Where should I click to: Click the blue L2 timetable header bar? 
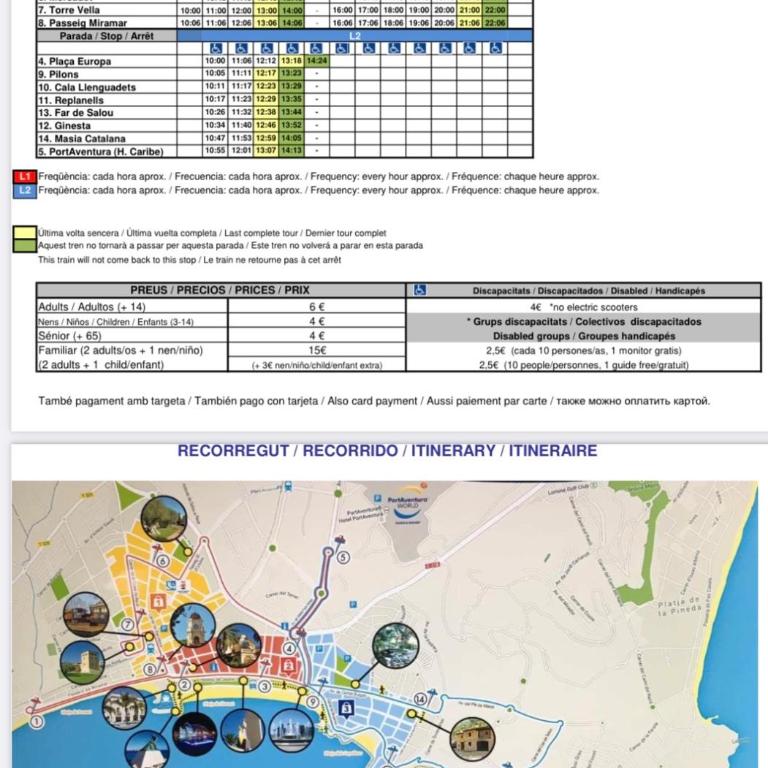pos(355,36)
